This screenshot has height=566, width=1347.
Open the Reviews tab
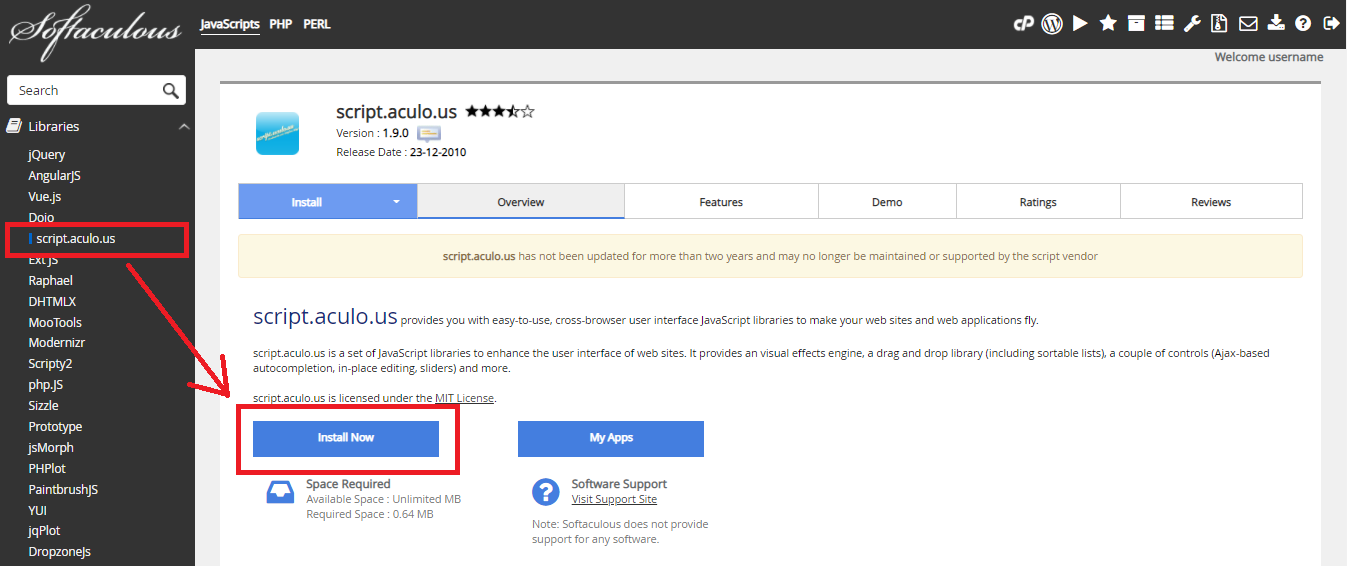pos(1210,202)
